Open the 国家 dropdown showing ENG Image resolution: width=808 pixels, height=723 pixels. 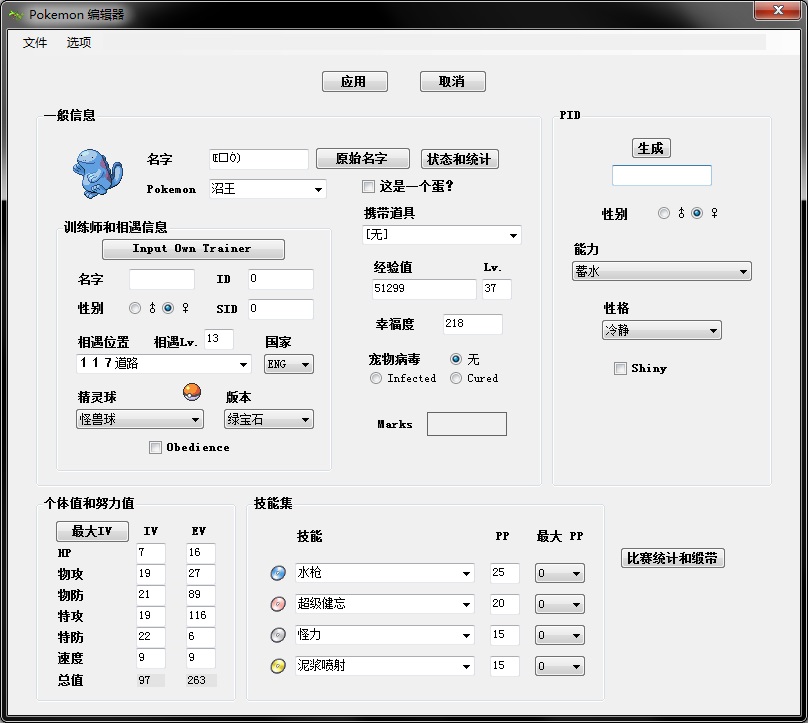pyautogui.click(x=289, y=364)
